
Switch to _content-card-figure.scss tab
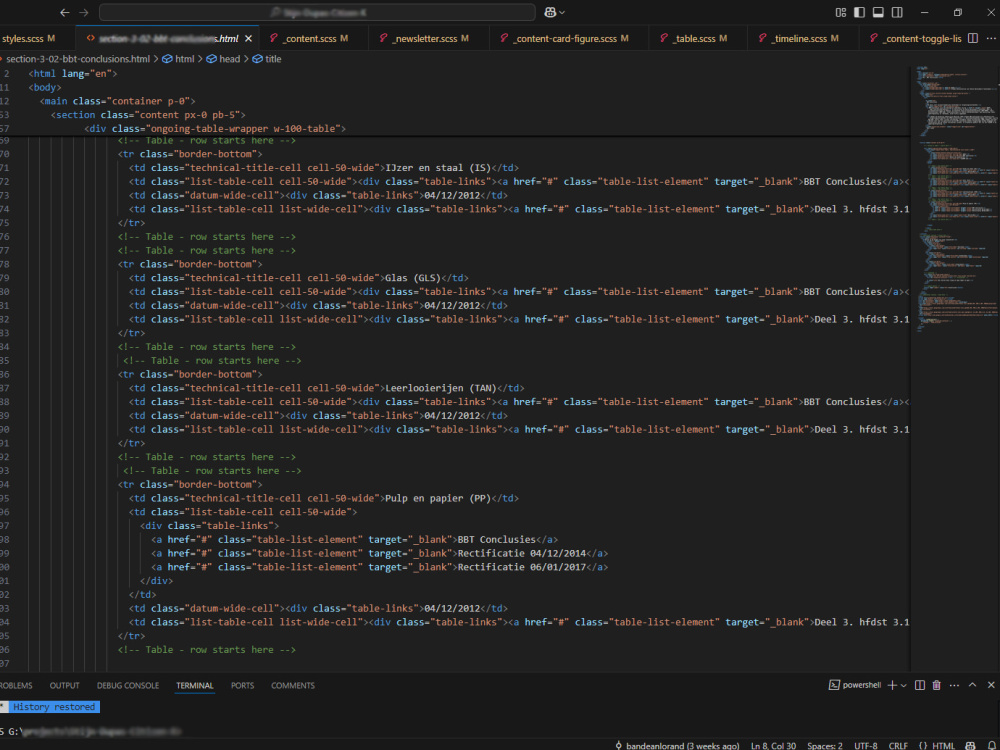[564, 38]
